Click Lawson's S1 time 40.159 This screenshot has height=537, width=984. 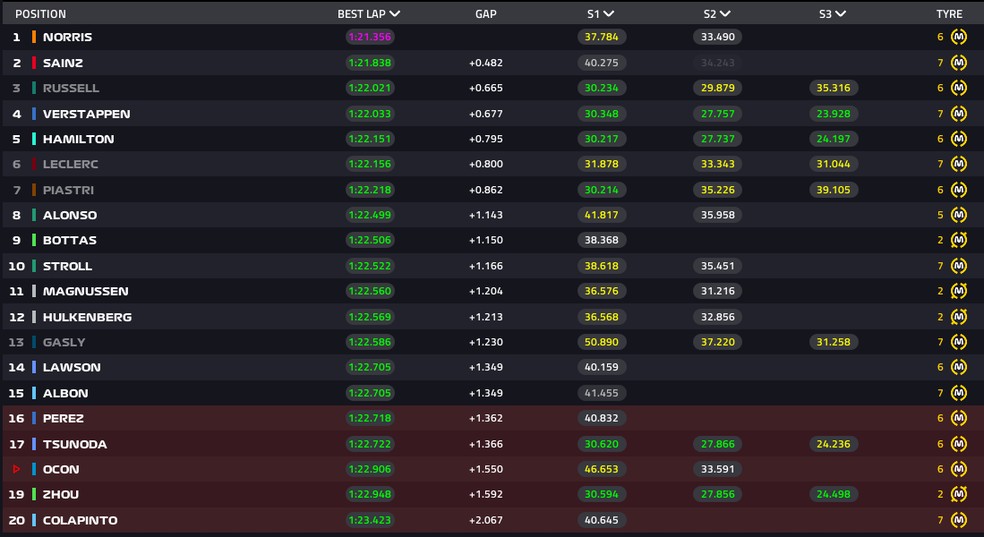(x=601, y=367)
